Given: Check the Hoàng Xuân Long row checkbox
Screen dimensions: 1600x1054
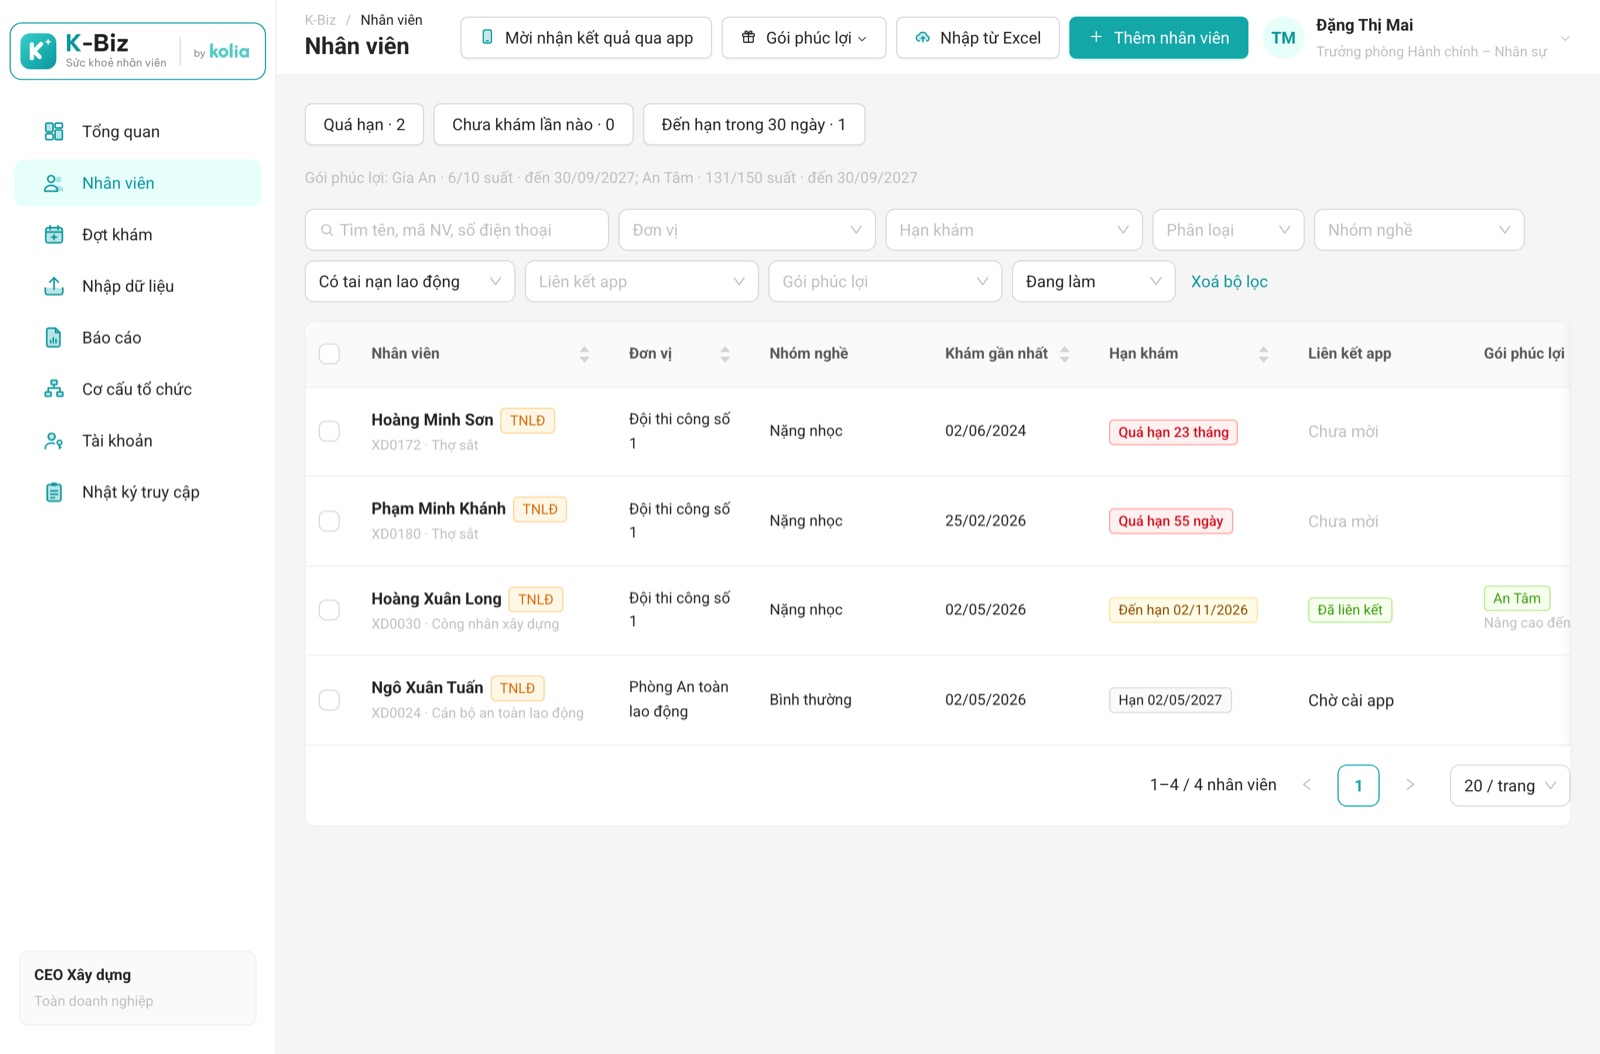Looking at the screenshot, I should pyautogui.click(x=329, y=610).
